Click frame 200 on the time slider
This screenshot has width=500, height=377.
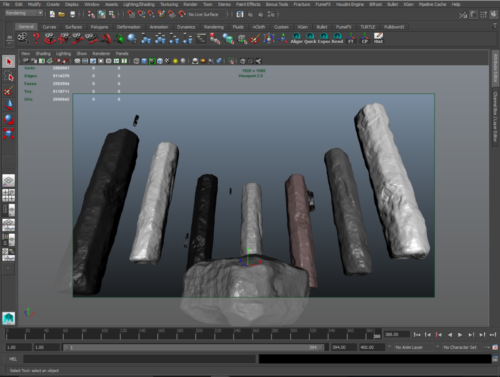(x=197, y=334)
